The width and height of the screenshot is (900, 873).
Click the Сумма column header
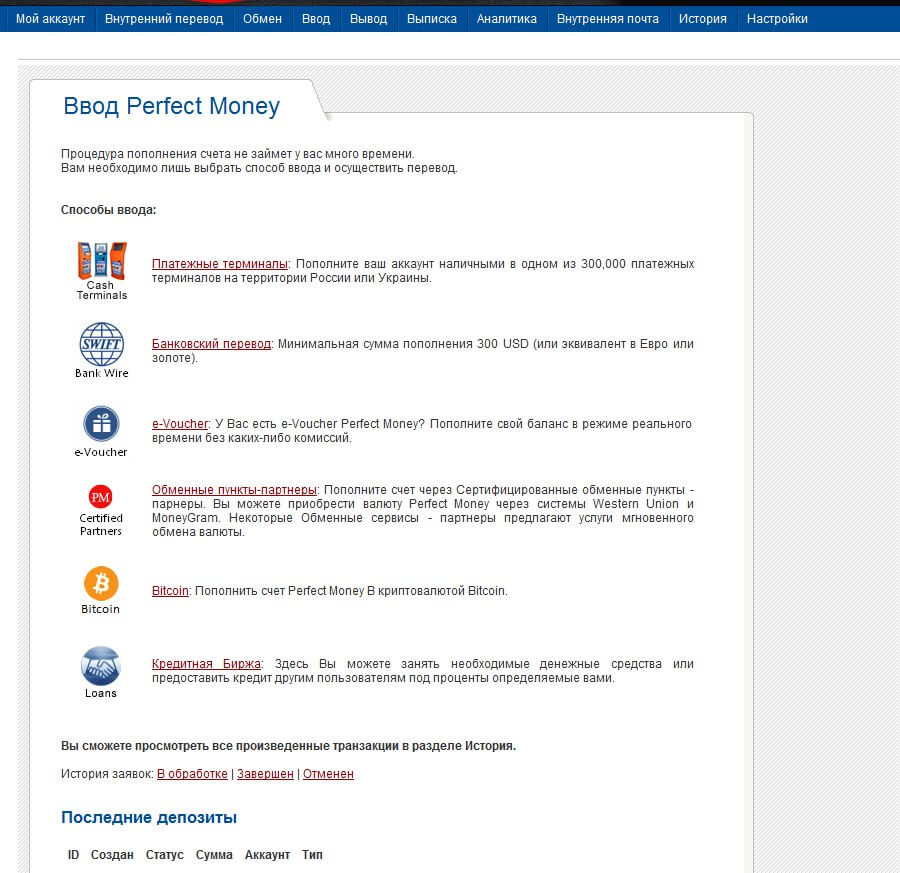pyautogui.click(x=214, y=855)
